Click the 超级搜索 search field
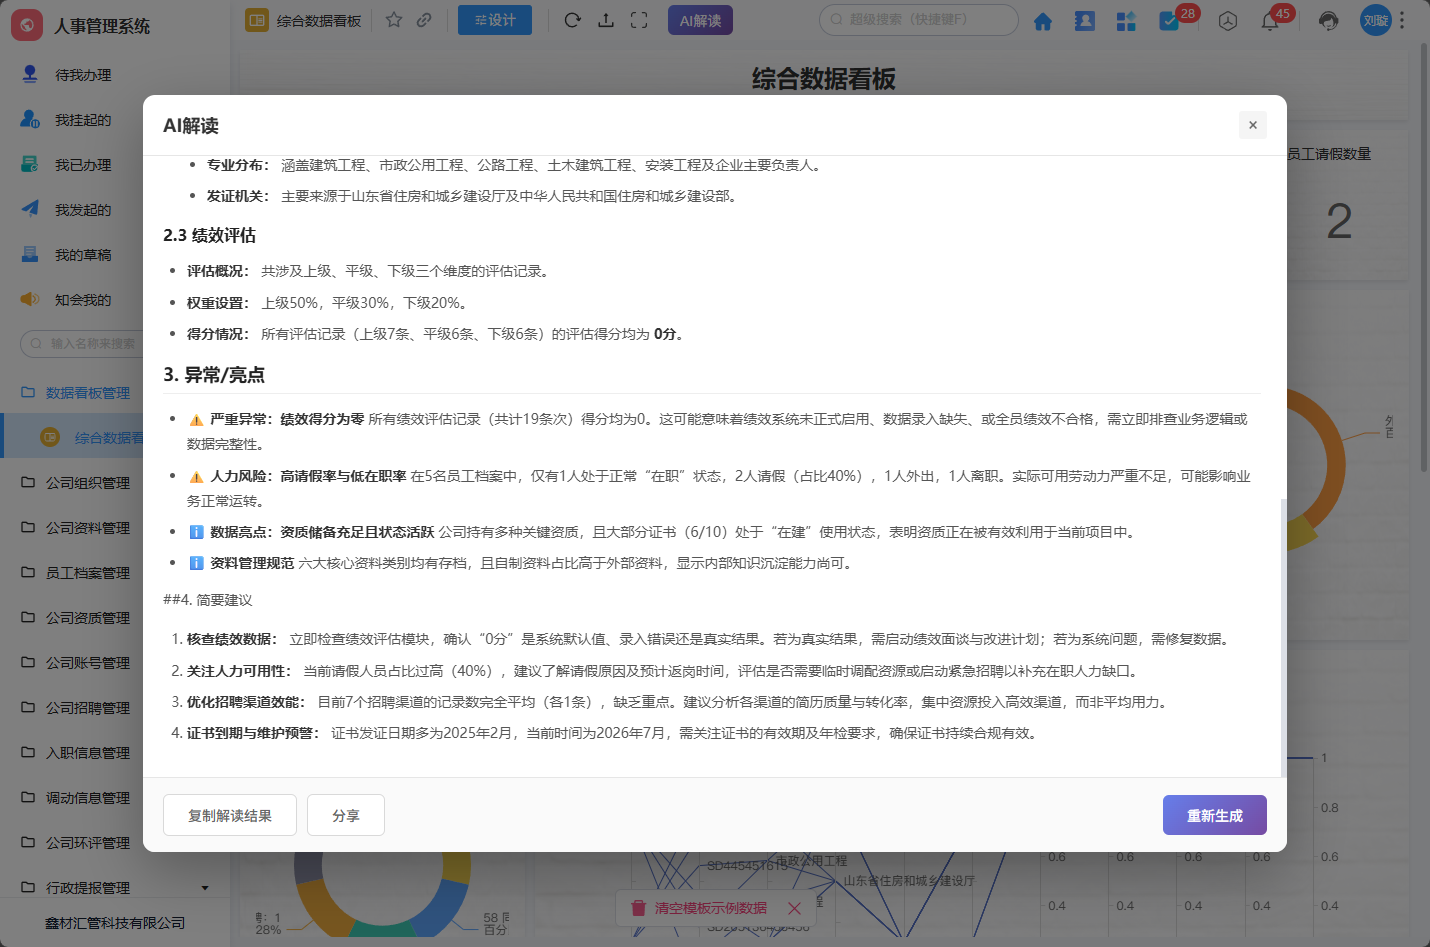 click(x=918, y=20)
